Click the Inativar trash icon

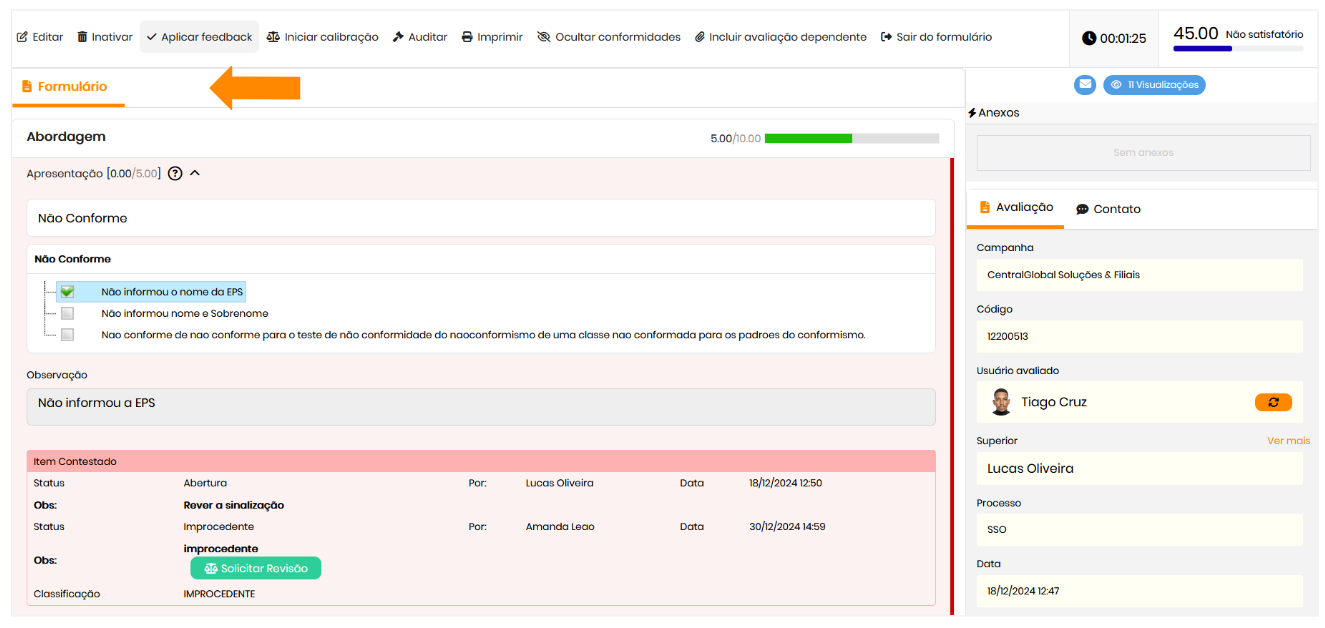point(82,37)
